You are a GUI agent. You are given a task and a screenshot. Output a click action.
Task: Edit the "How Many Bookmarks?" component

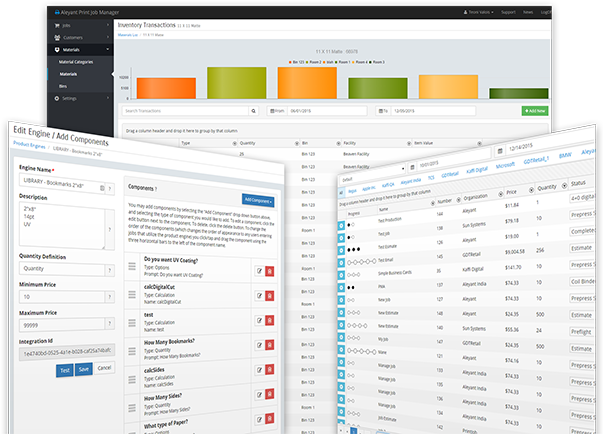click(x=259, y=345)
